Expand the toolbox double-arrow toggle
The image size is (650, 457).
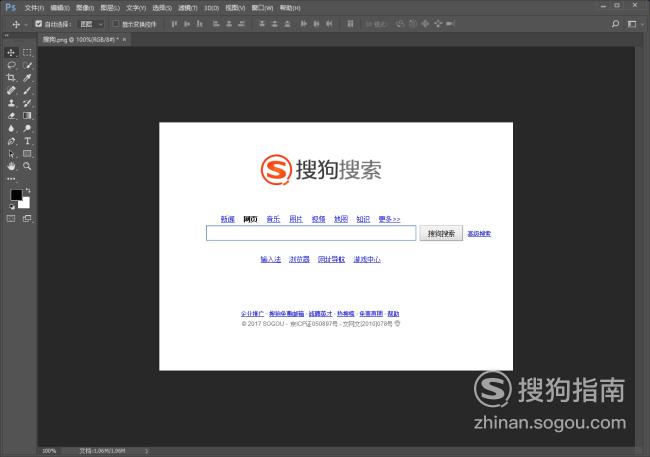coord(6,36)
